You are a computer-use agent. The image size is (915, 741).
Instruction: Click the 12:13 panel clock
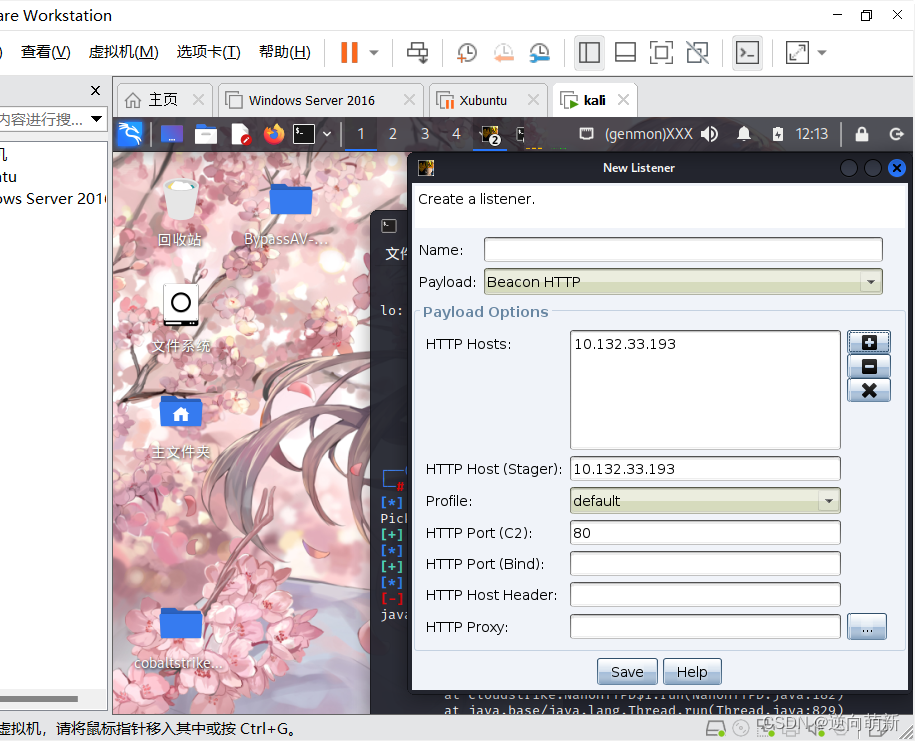click(x=812, y=134)
